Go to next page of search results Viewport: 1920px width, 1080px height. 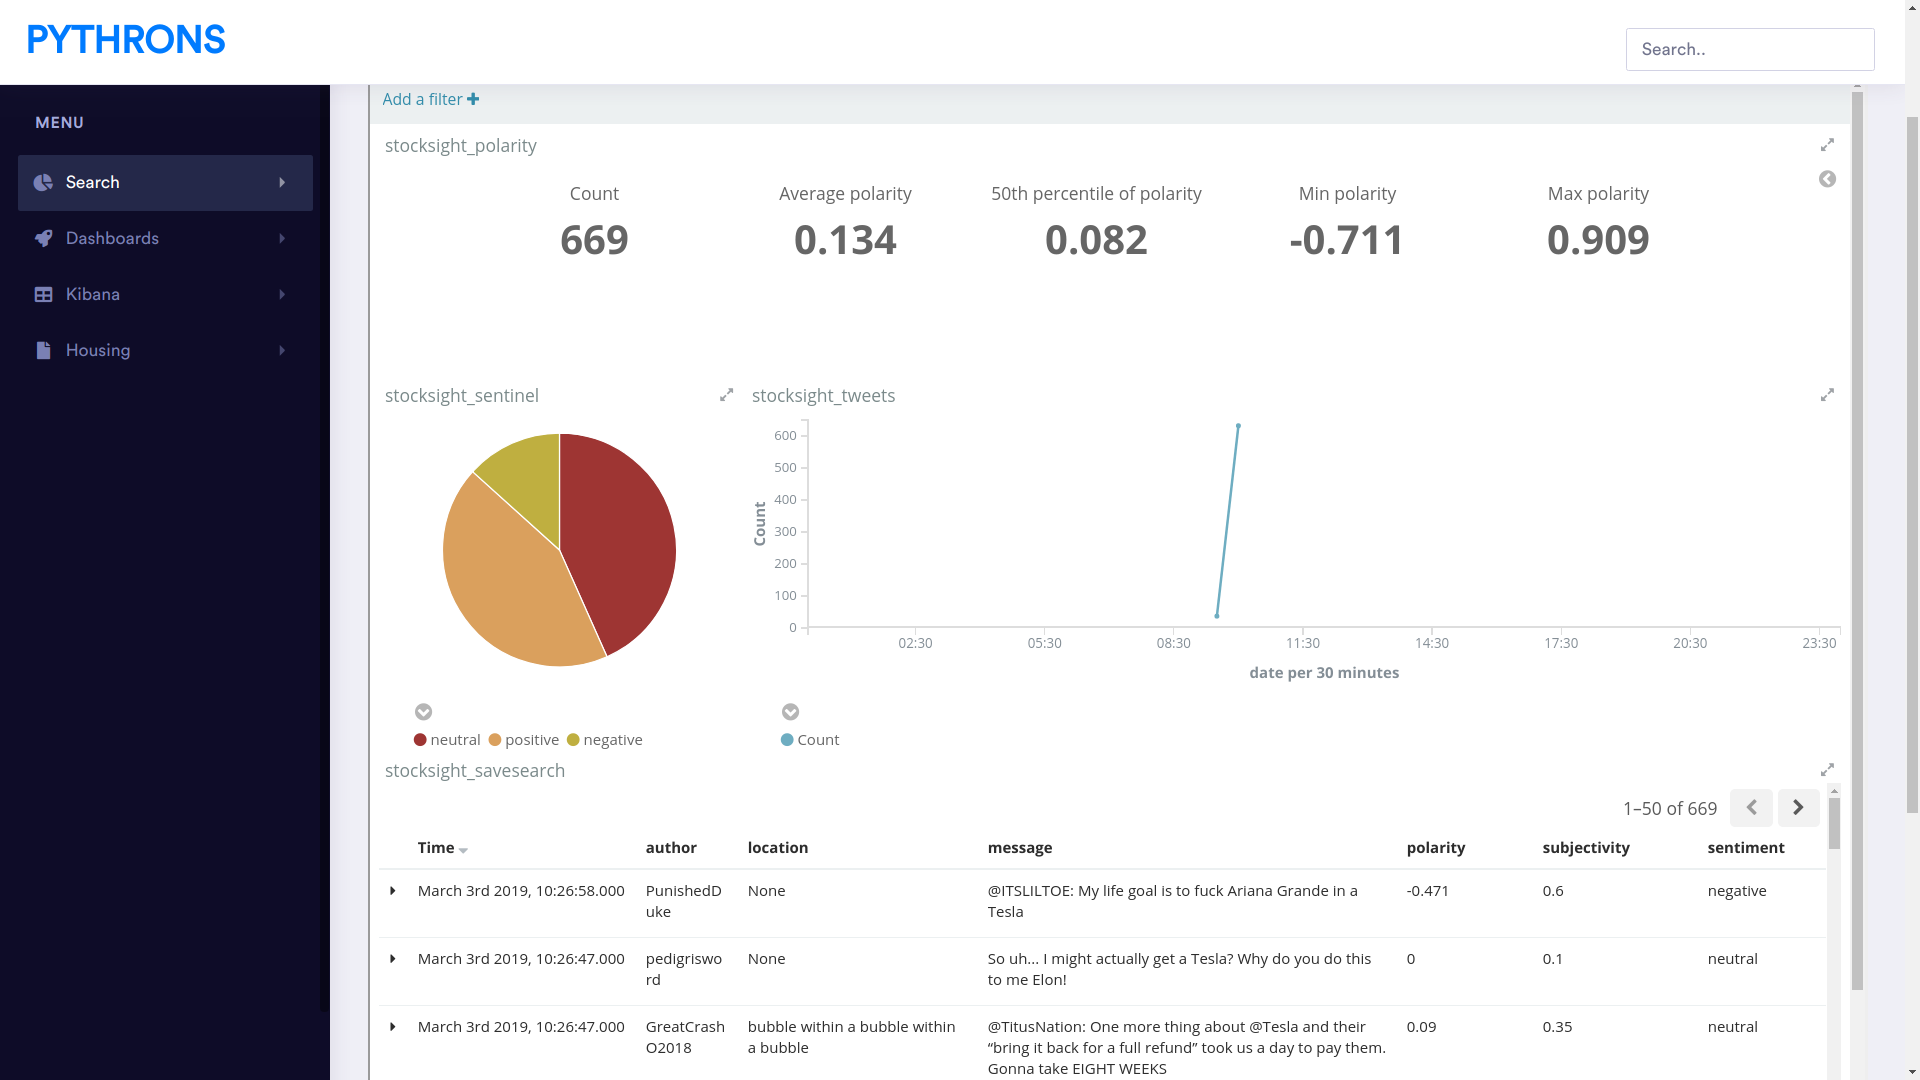pyautogui.click(x=1798, y=808)
